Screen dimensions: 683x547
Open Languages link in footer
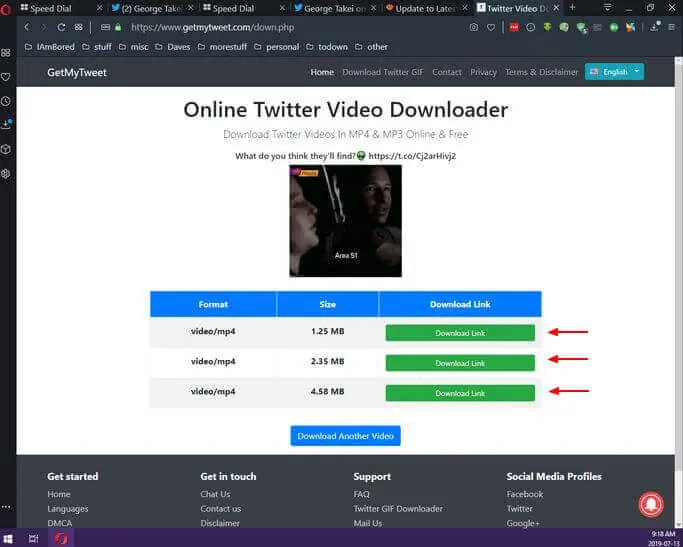(68, 509)
